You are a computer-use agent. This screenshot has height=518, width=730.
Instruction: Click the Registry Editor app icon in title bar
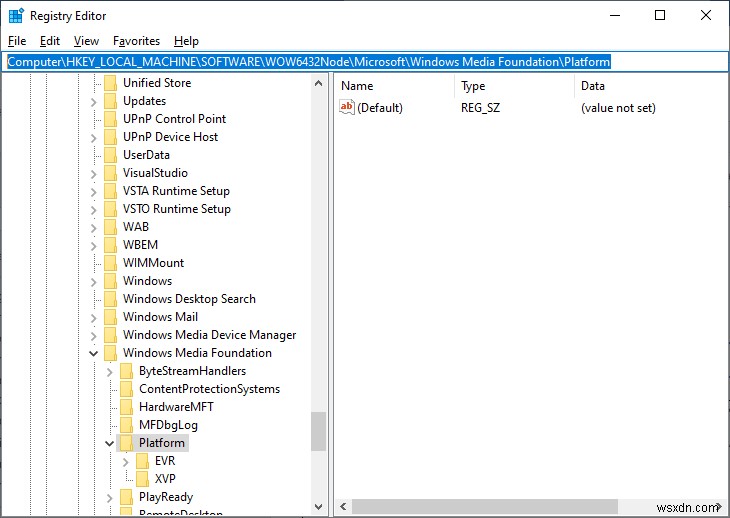(x=16, y=15)
